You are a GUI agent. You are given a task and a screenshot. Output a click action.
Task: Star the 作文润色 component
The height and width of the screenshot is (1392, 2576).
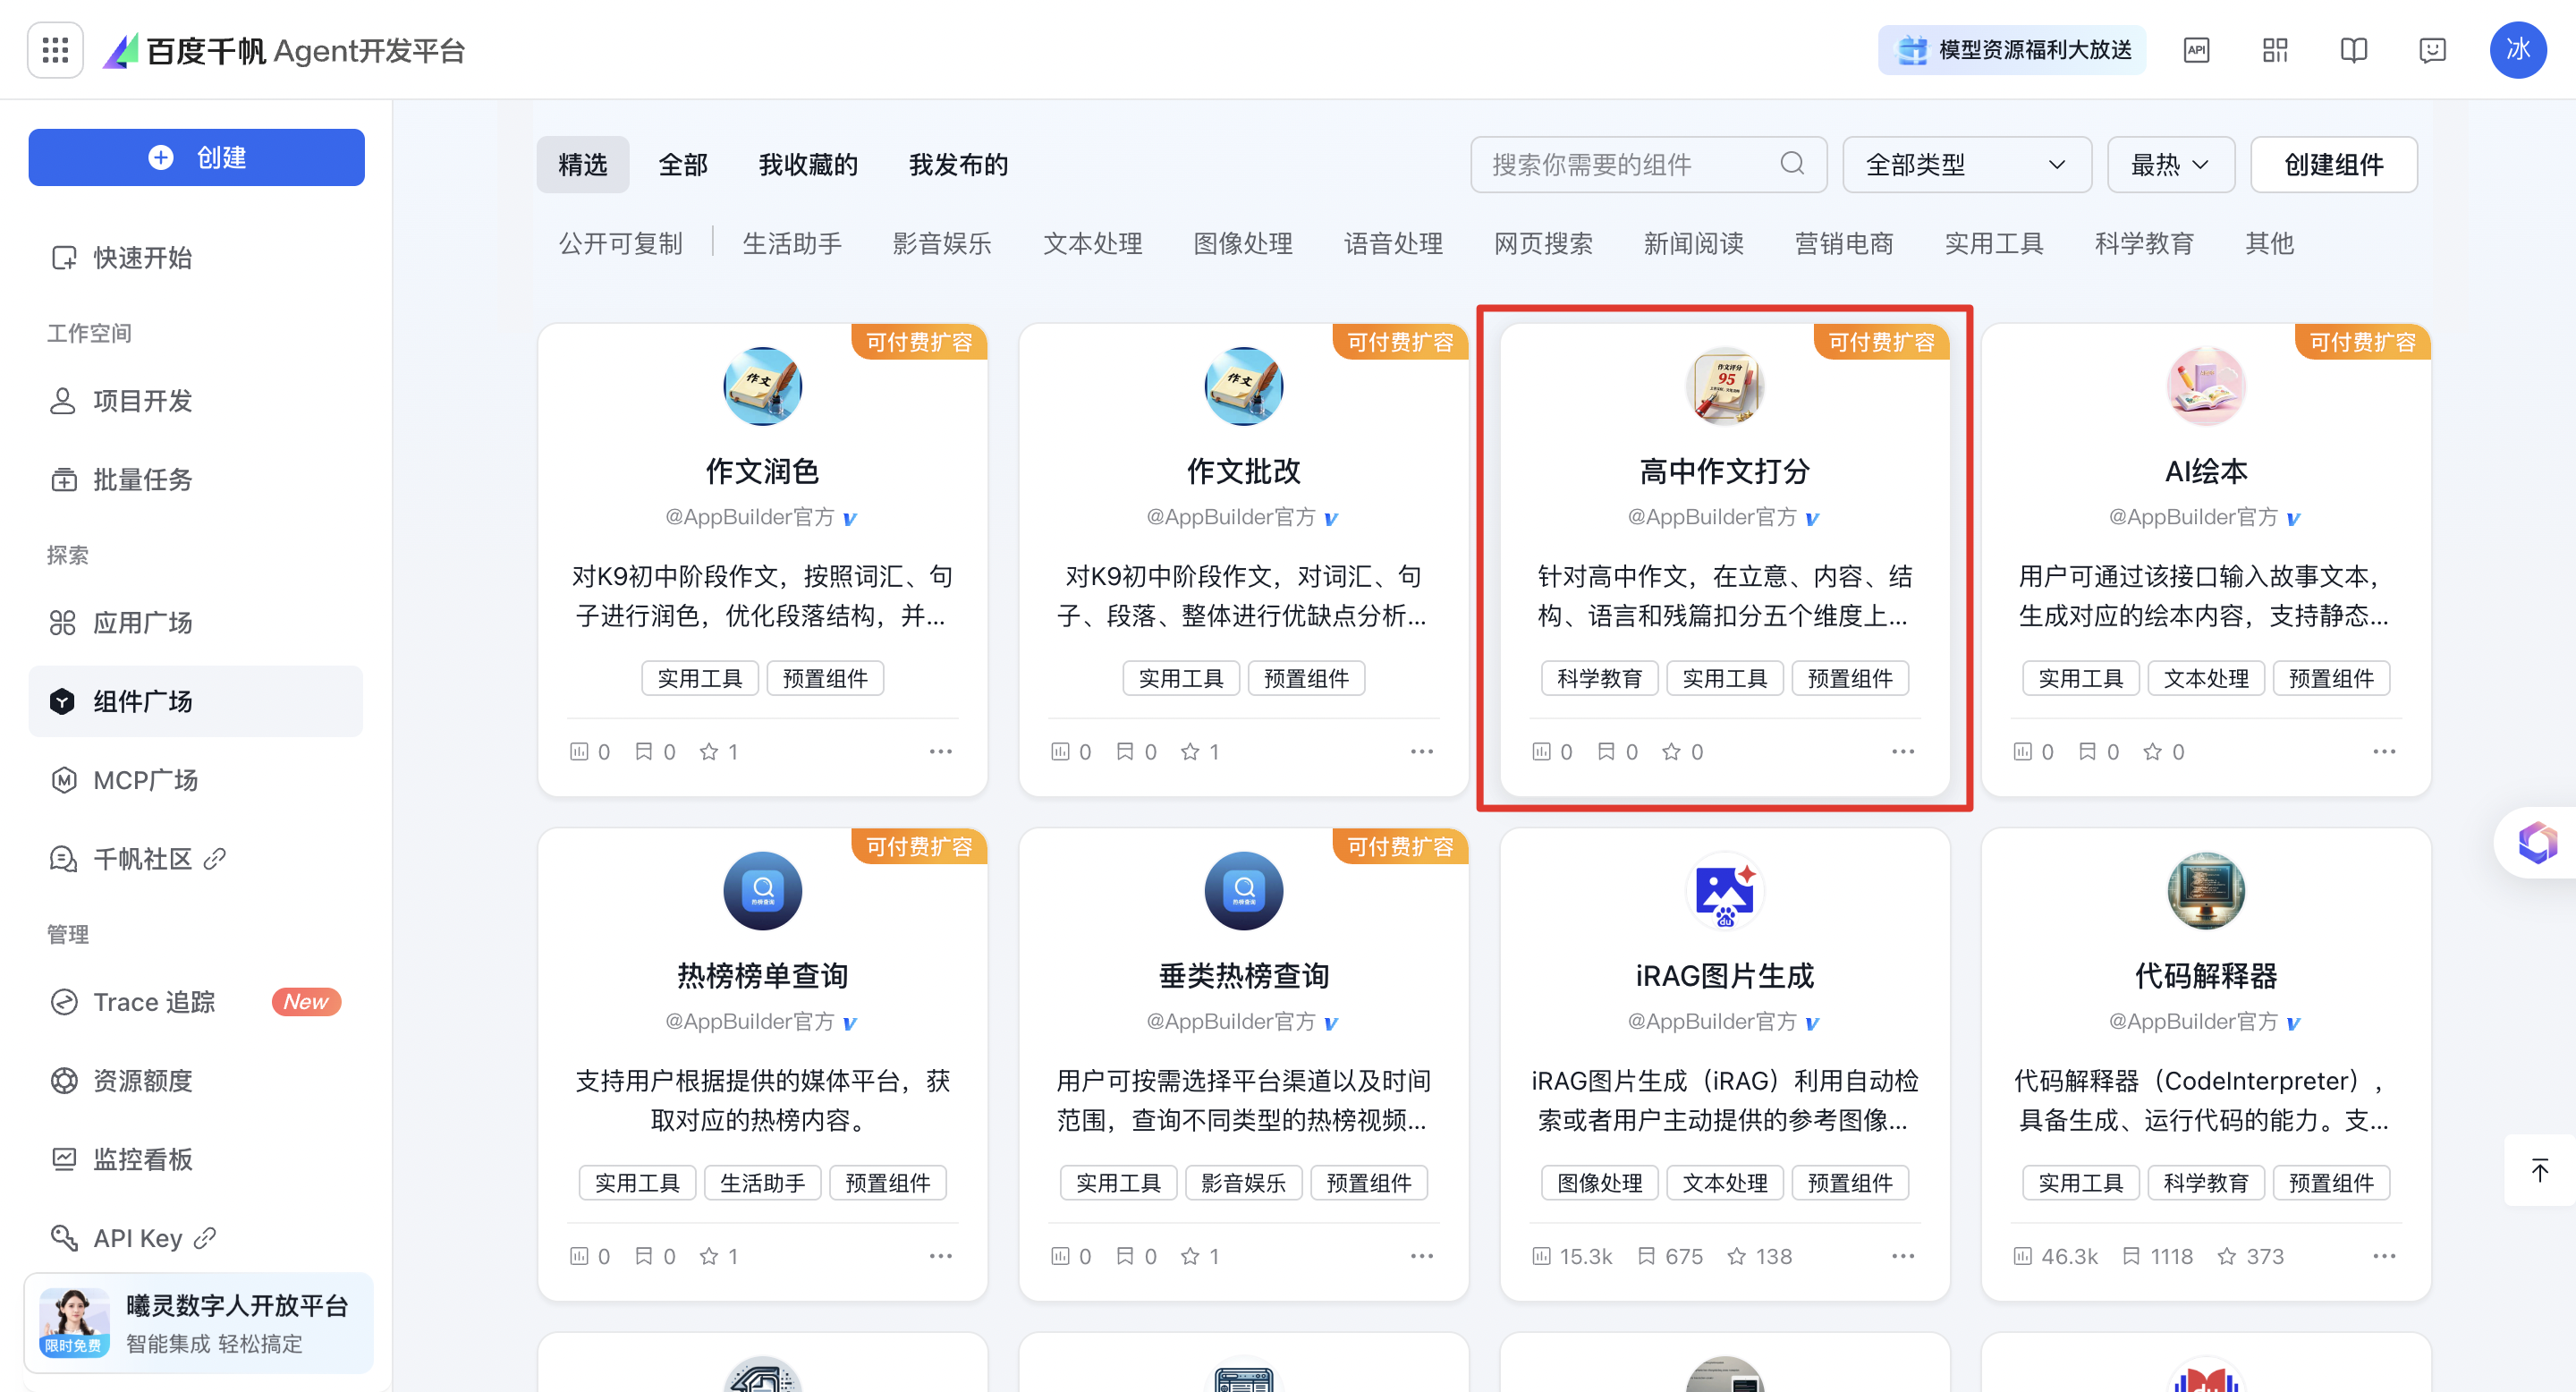point(709,751)
